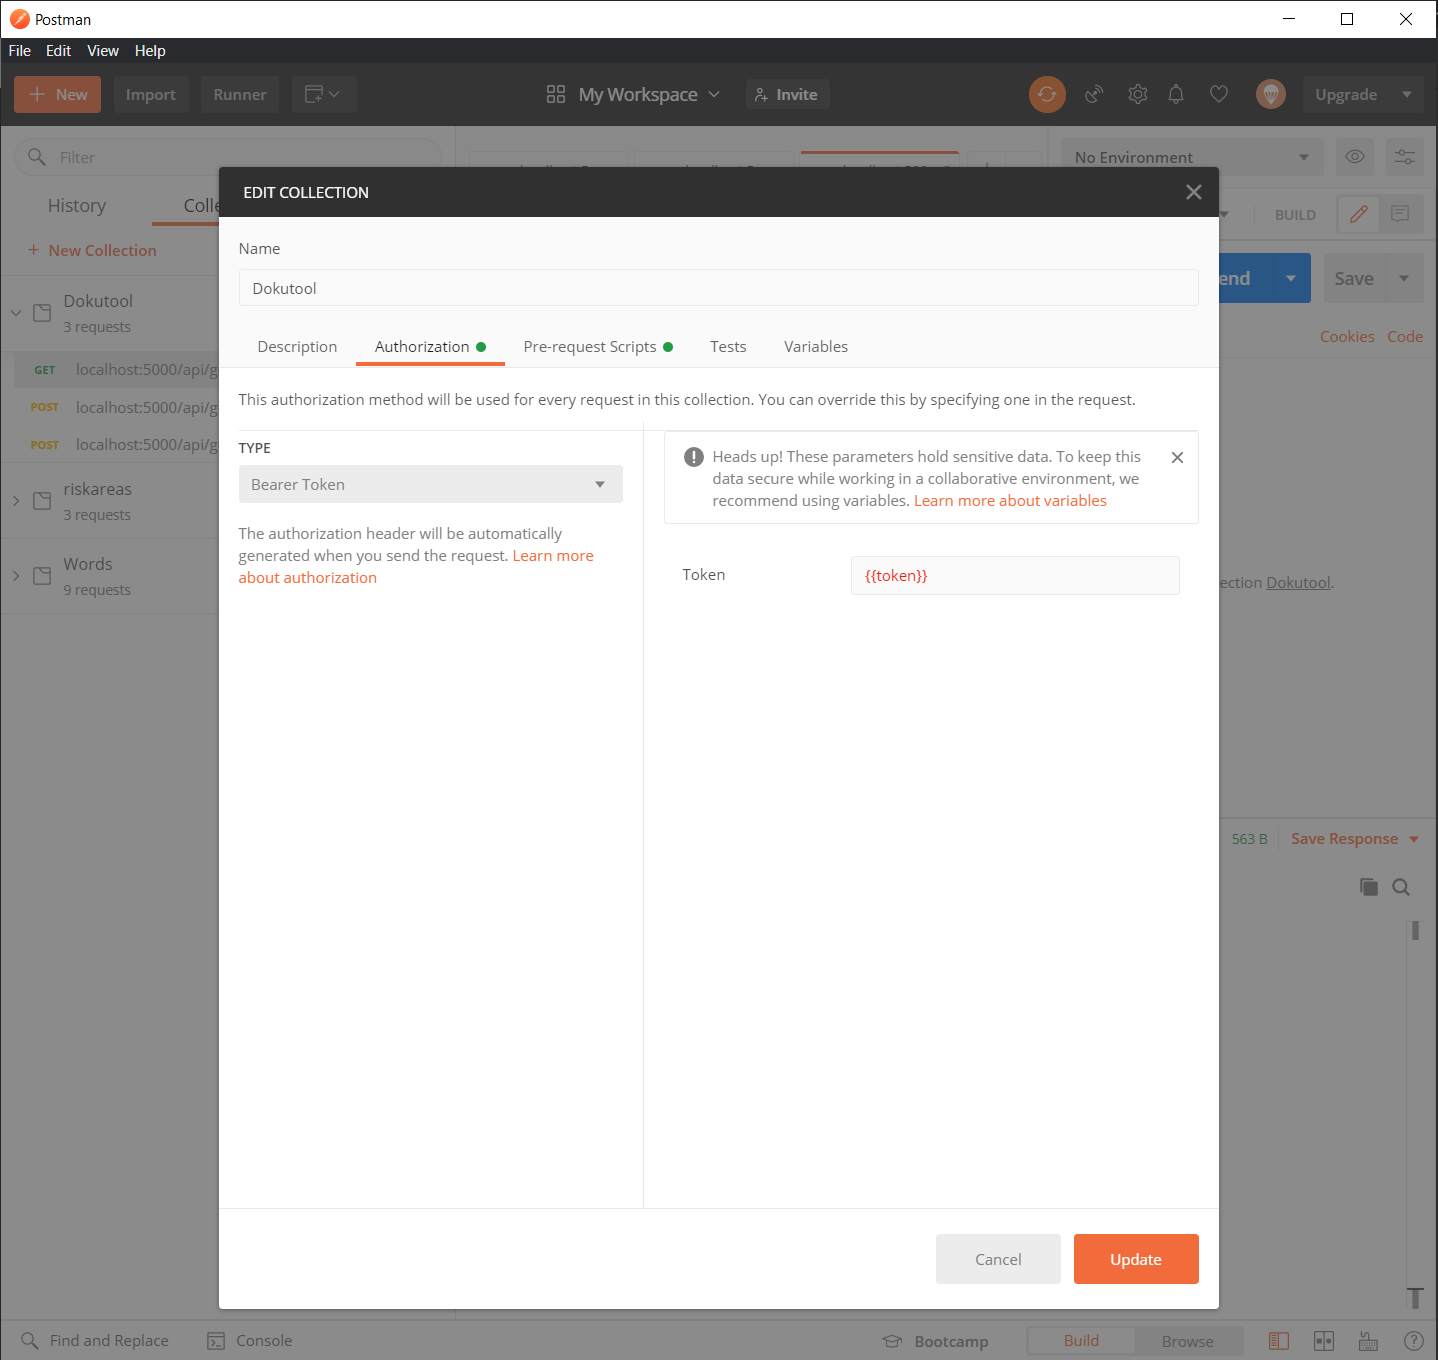Click the Update button

coord(1136,1259)
